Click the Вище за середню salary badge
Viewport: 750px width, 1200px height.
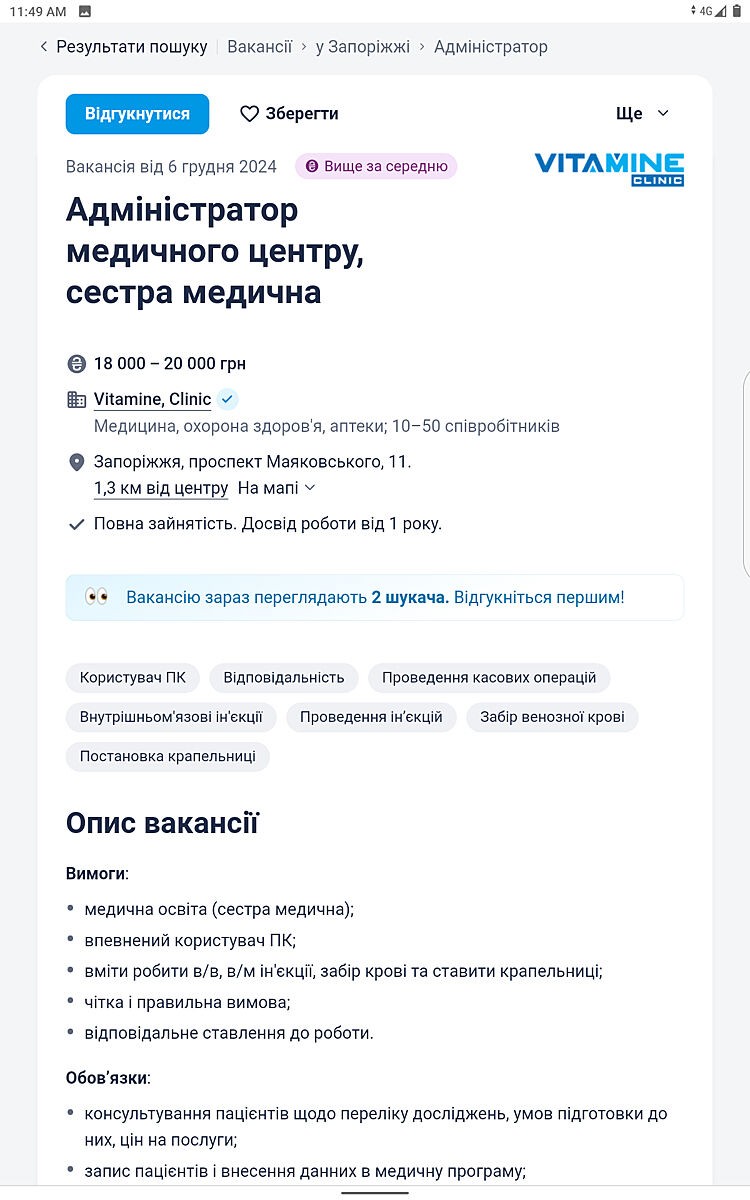coord(376,167)
